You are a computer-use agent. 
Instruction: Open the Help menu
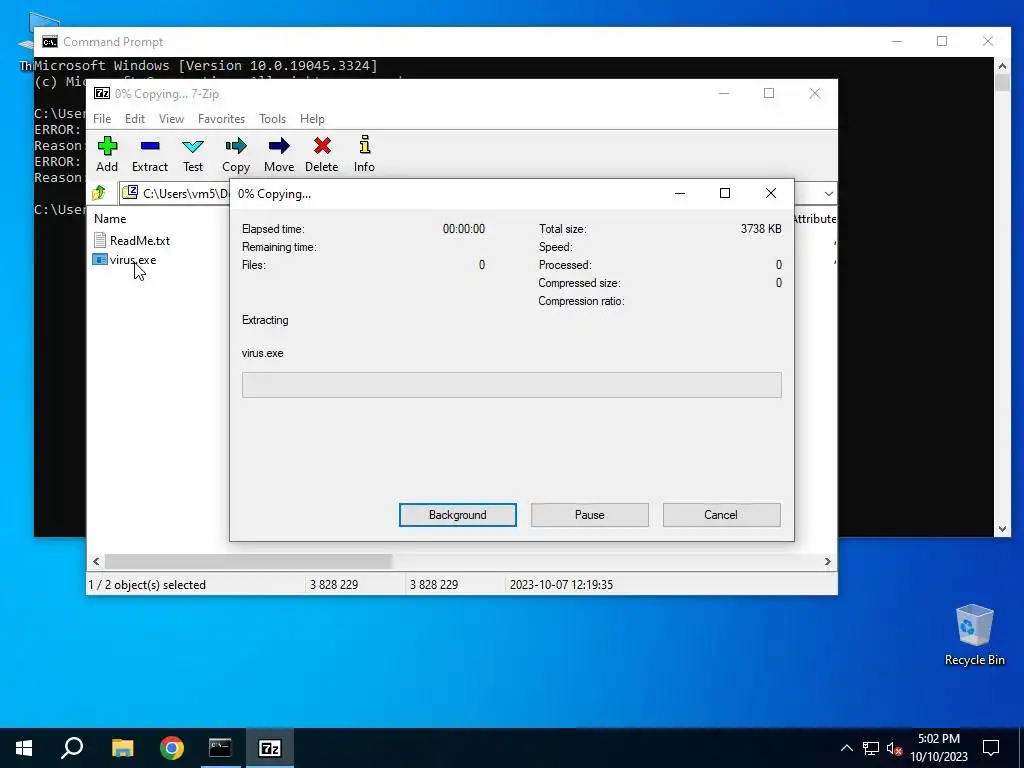[x=312, y=119]
